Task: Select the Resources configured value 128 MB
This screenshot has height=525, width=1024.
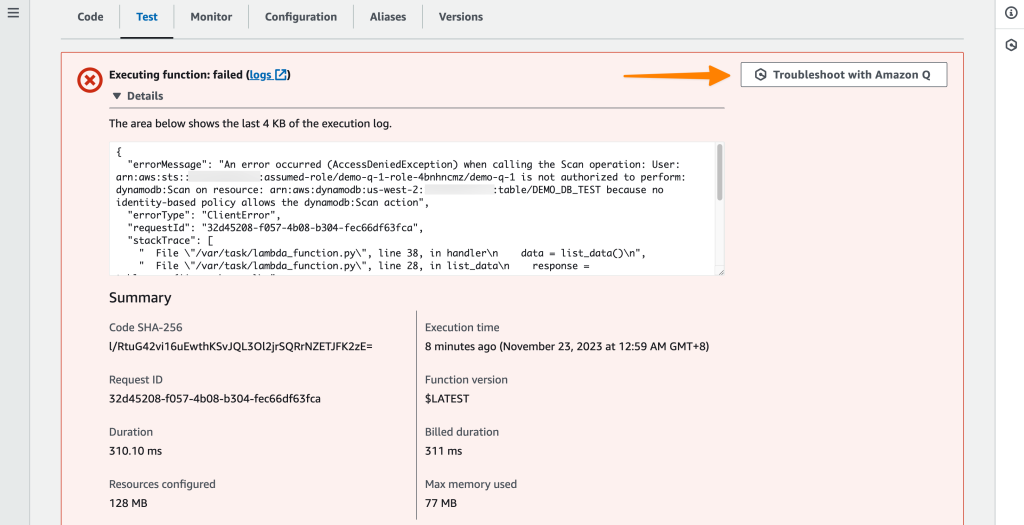Action: click(x=128, y=503)
